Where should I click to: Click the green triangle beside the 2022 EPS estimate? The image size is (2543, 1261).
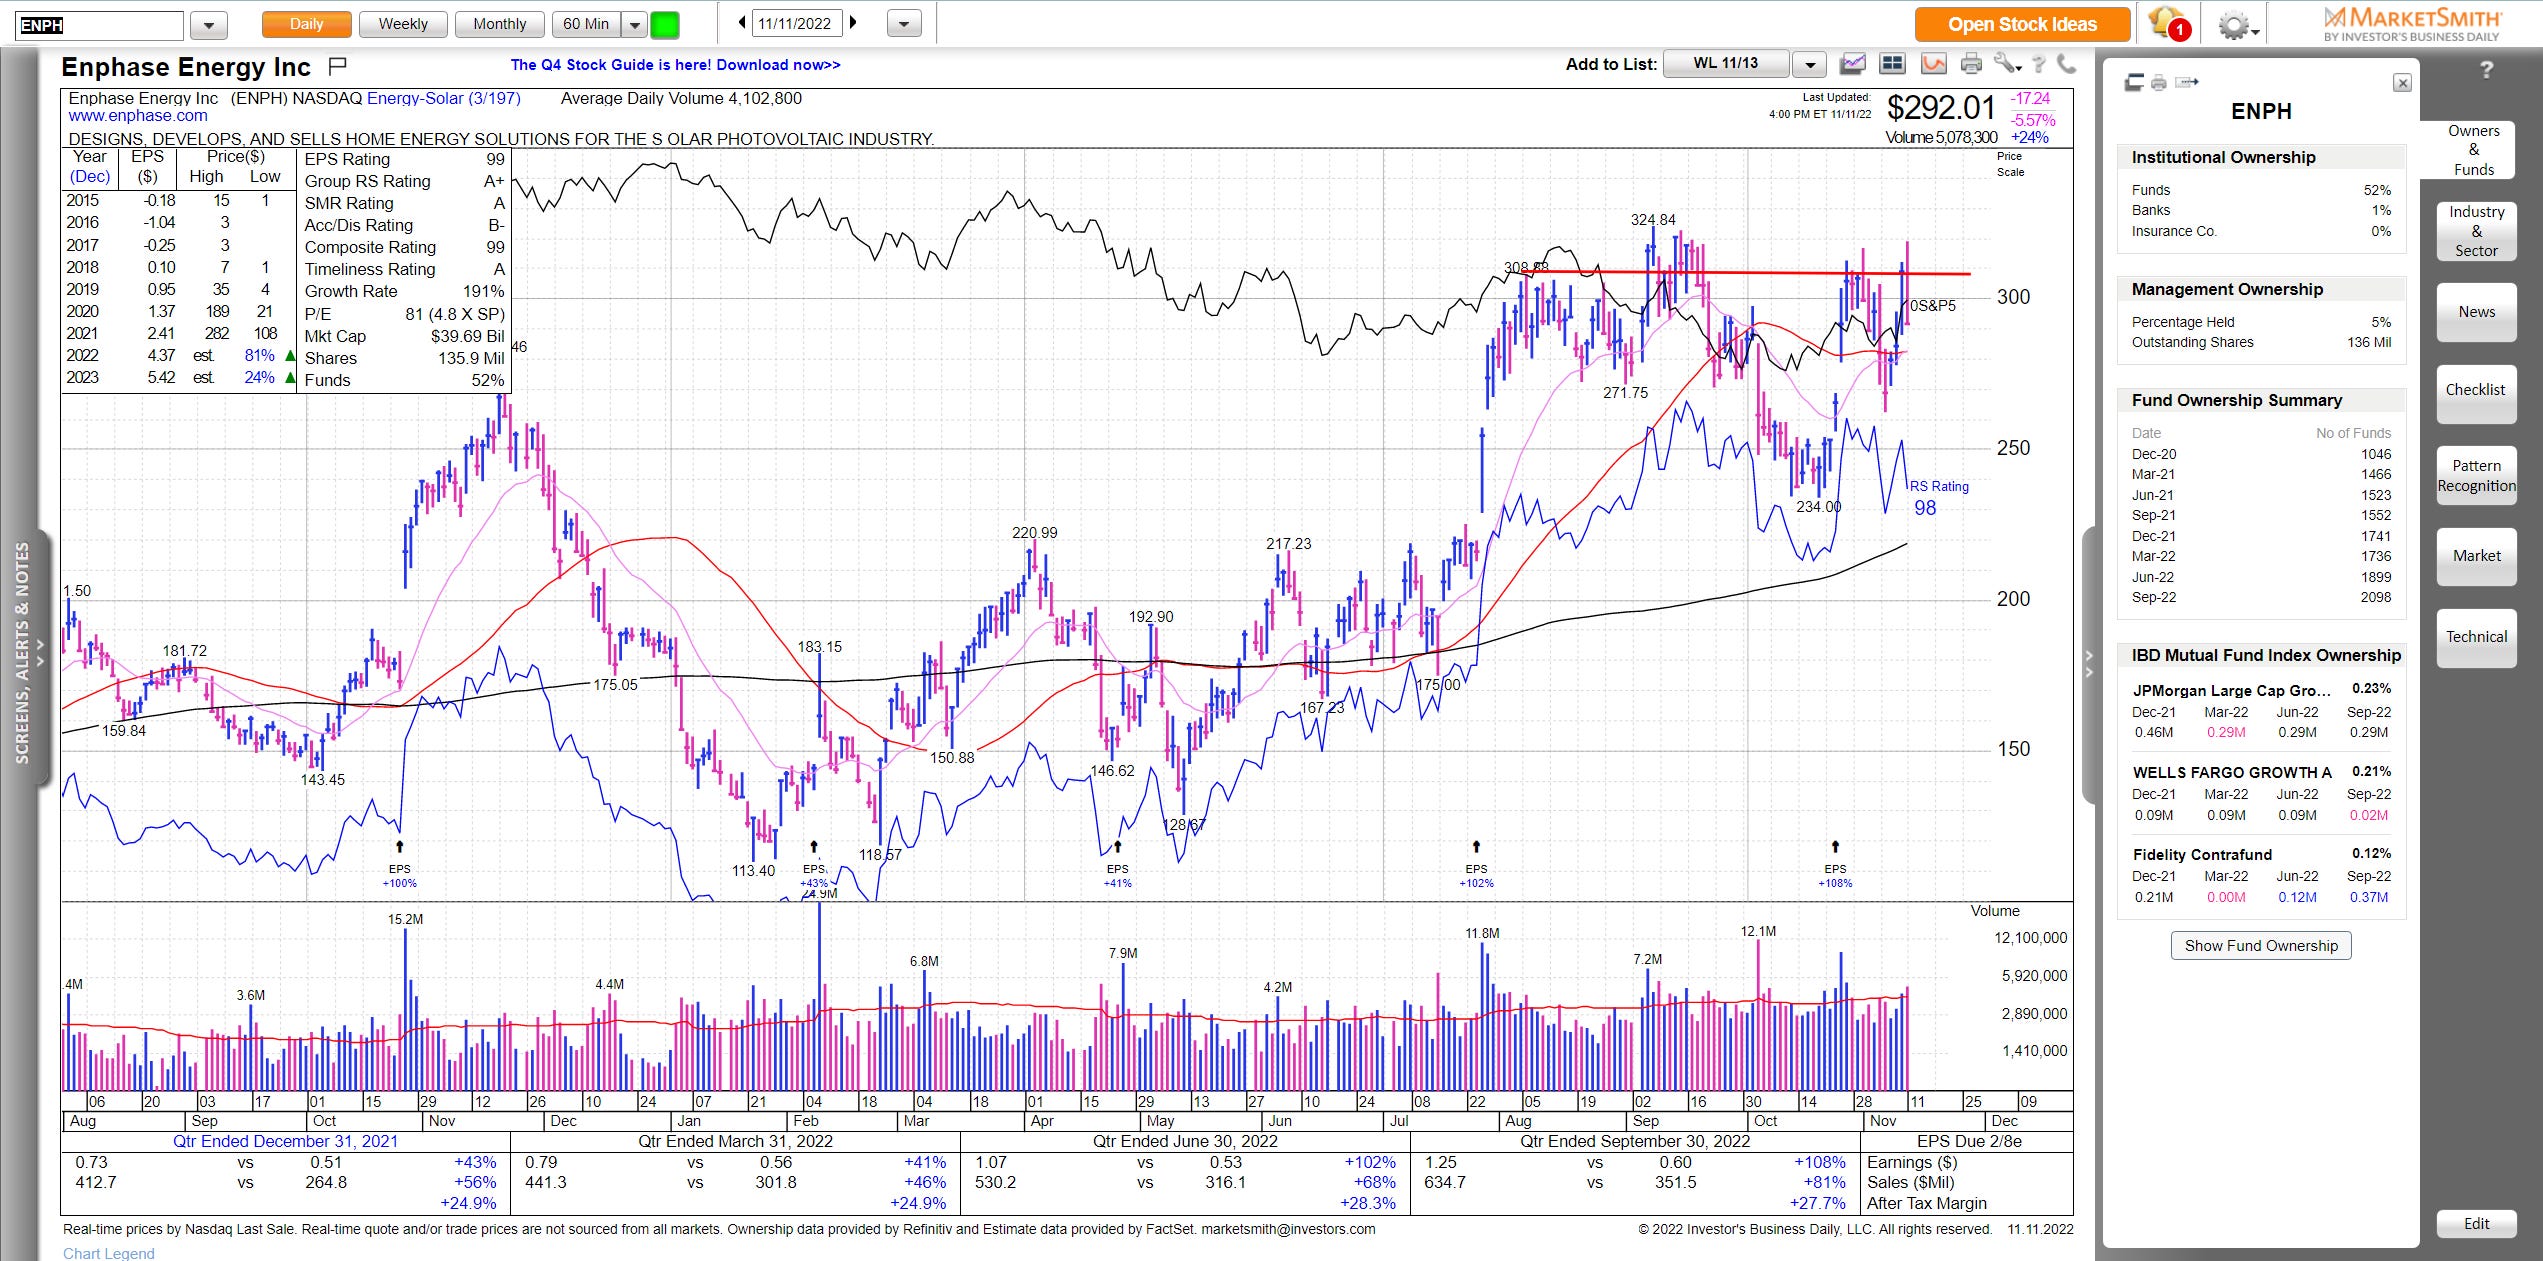[x=290, y=355]
